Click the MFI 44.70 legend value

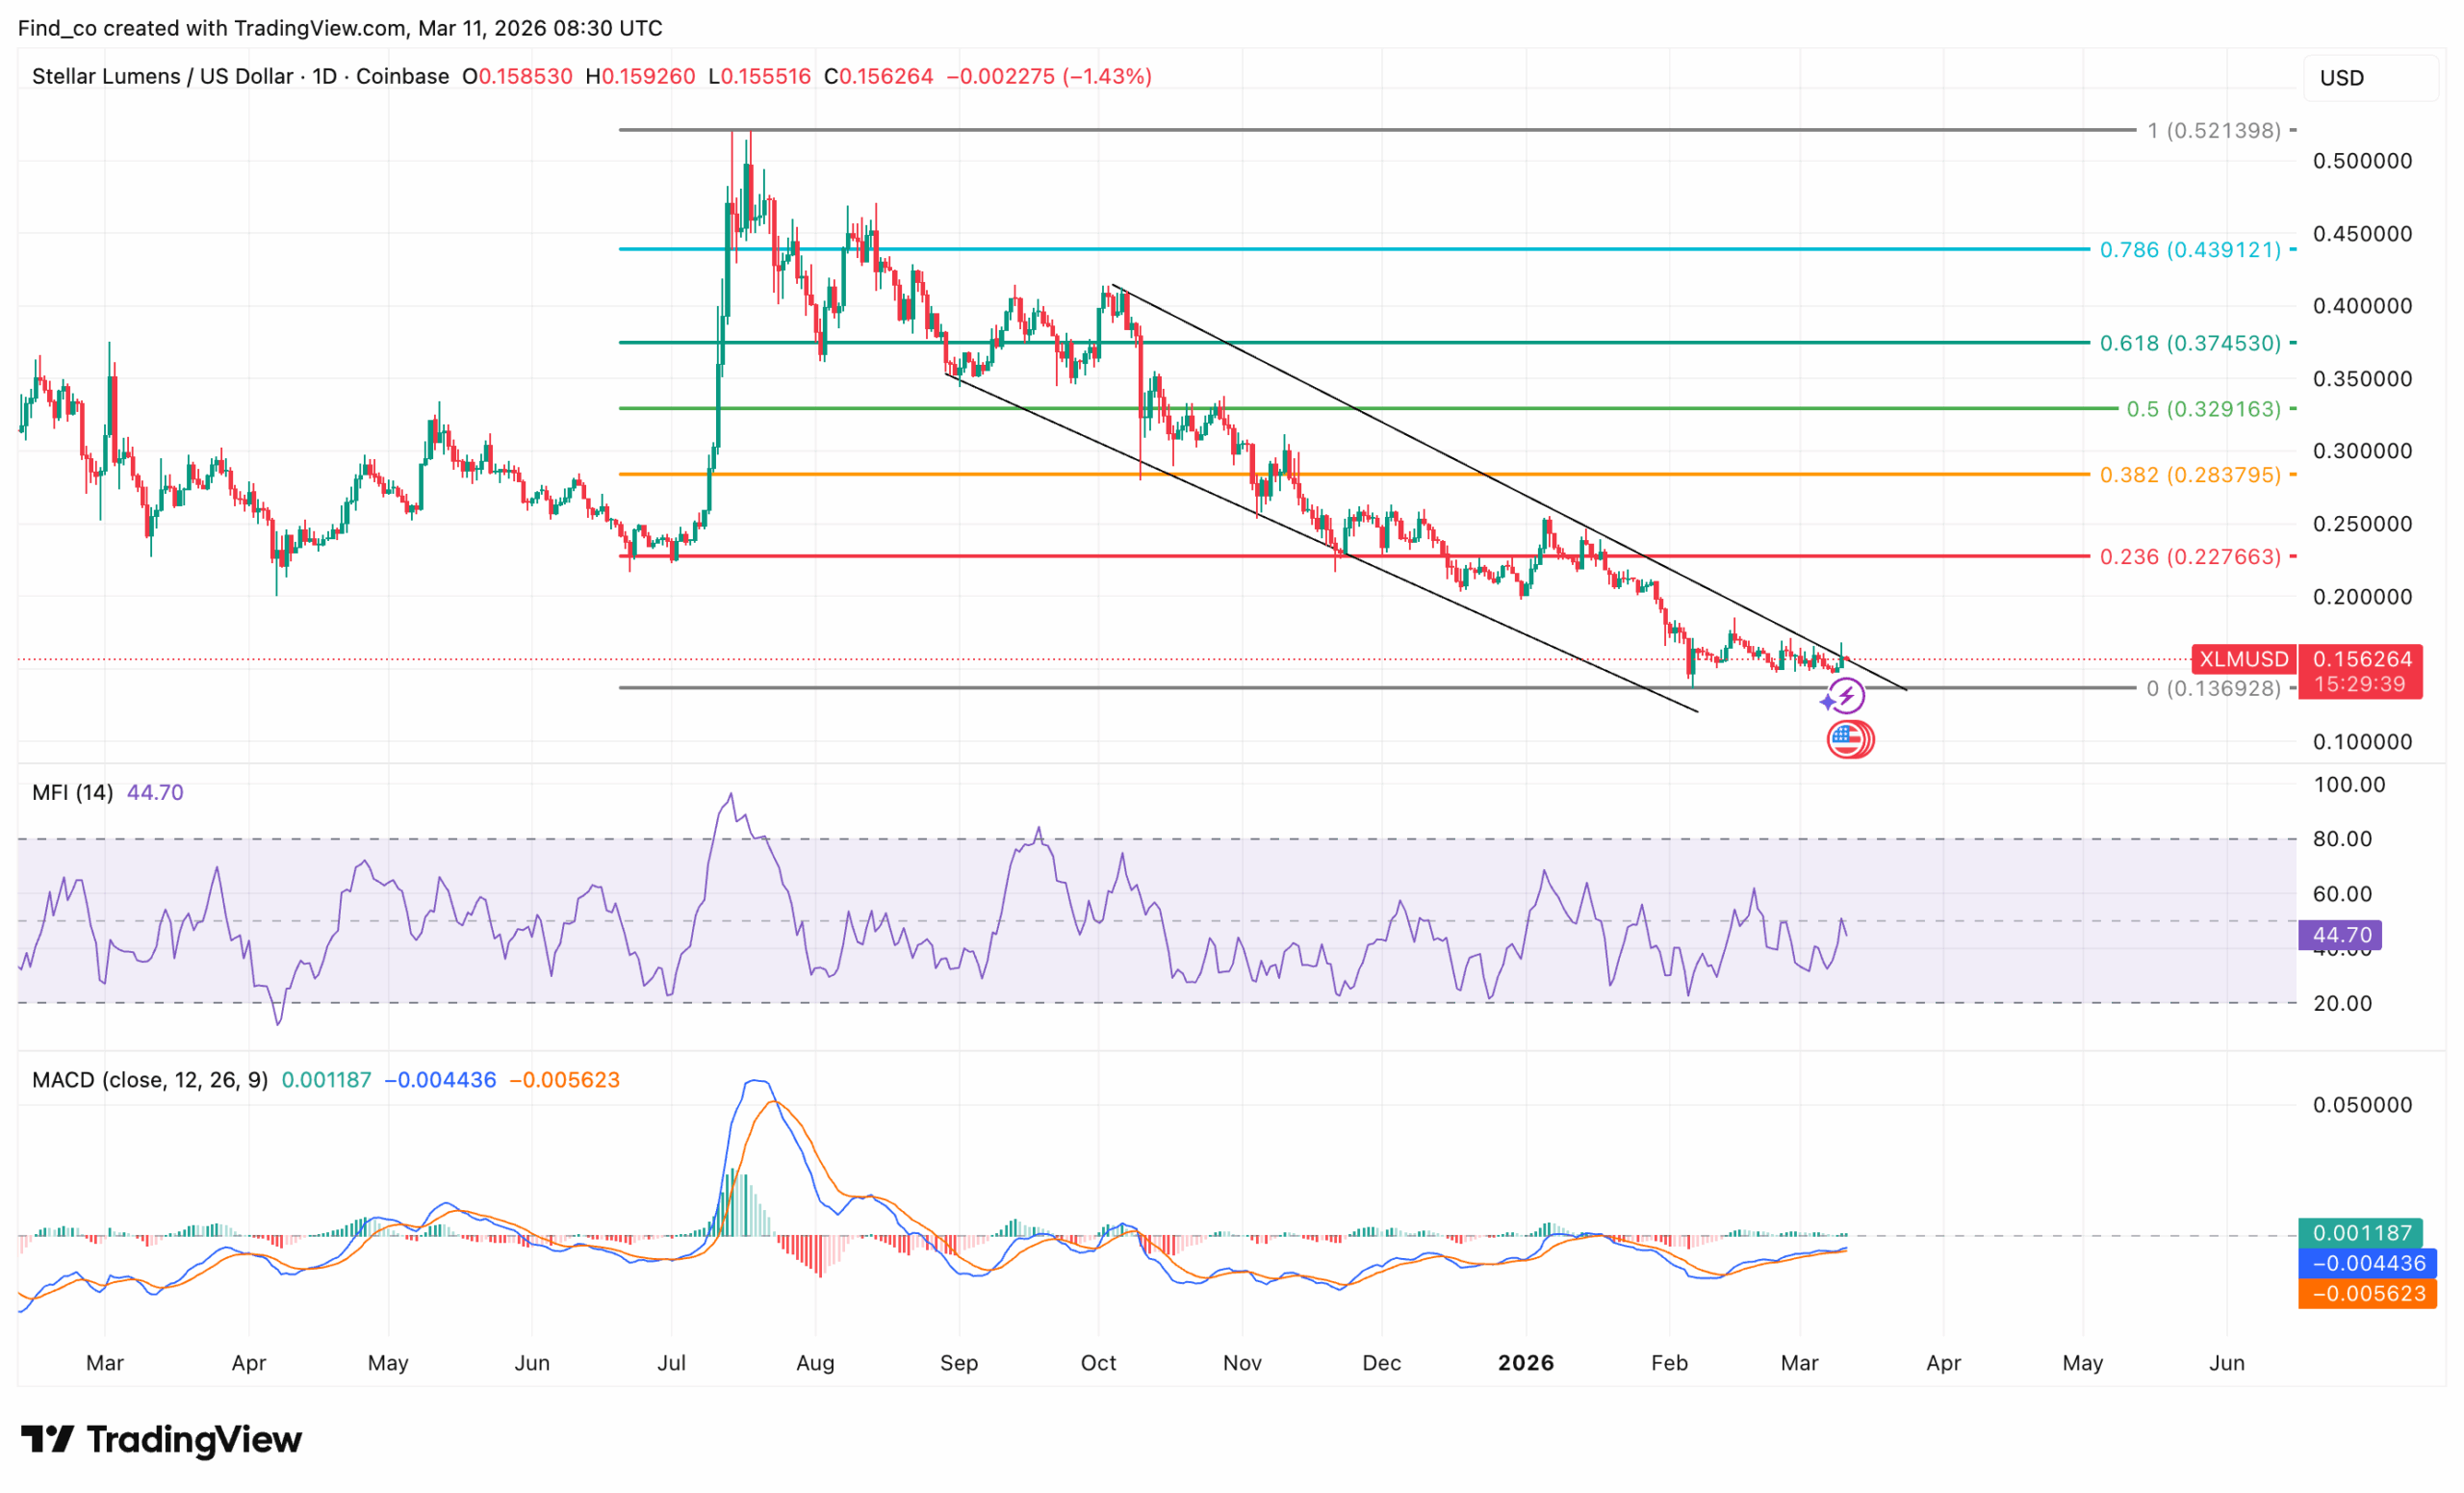(x=155, y=792)
